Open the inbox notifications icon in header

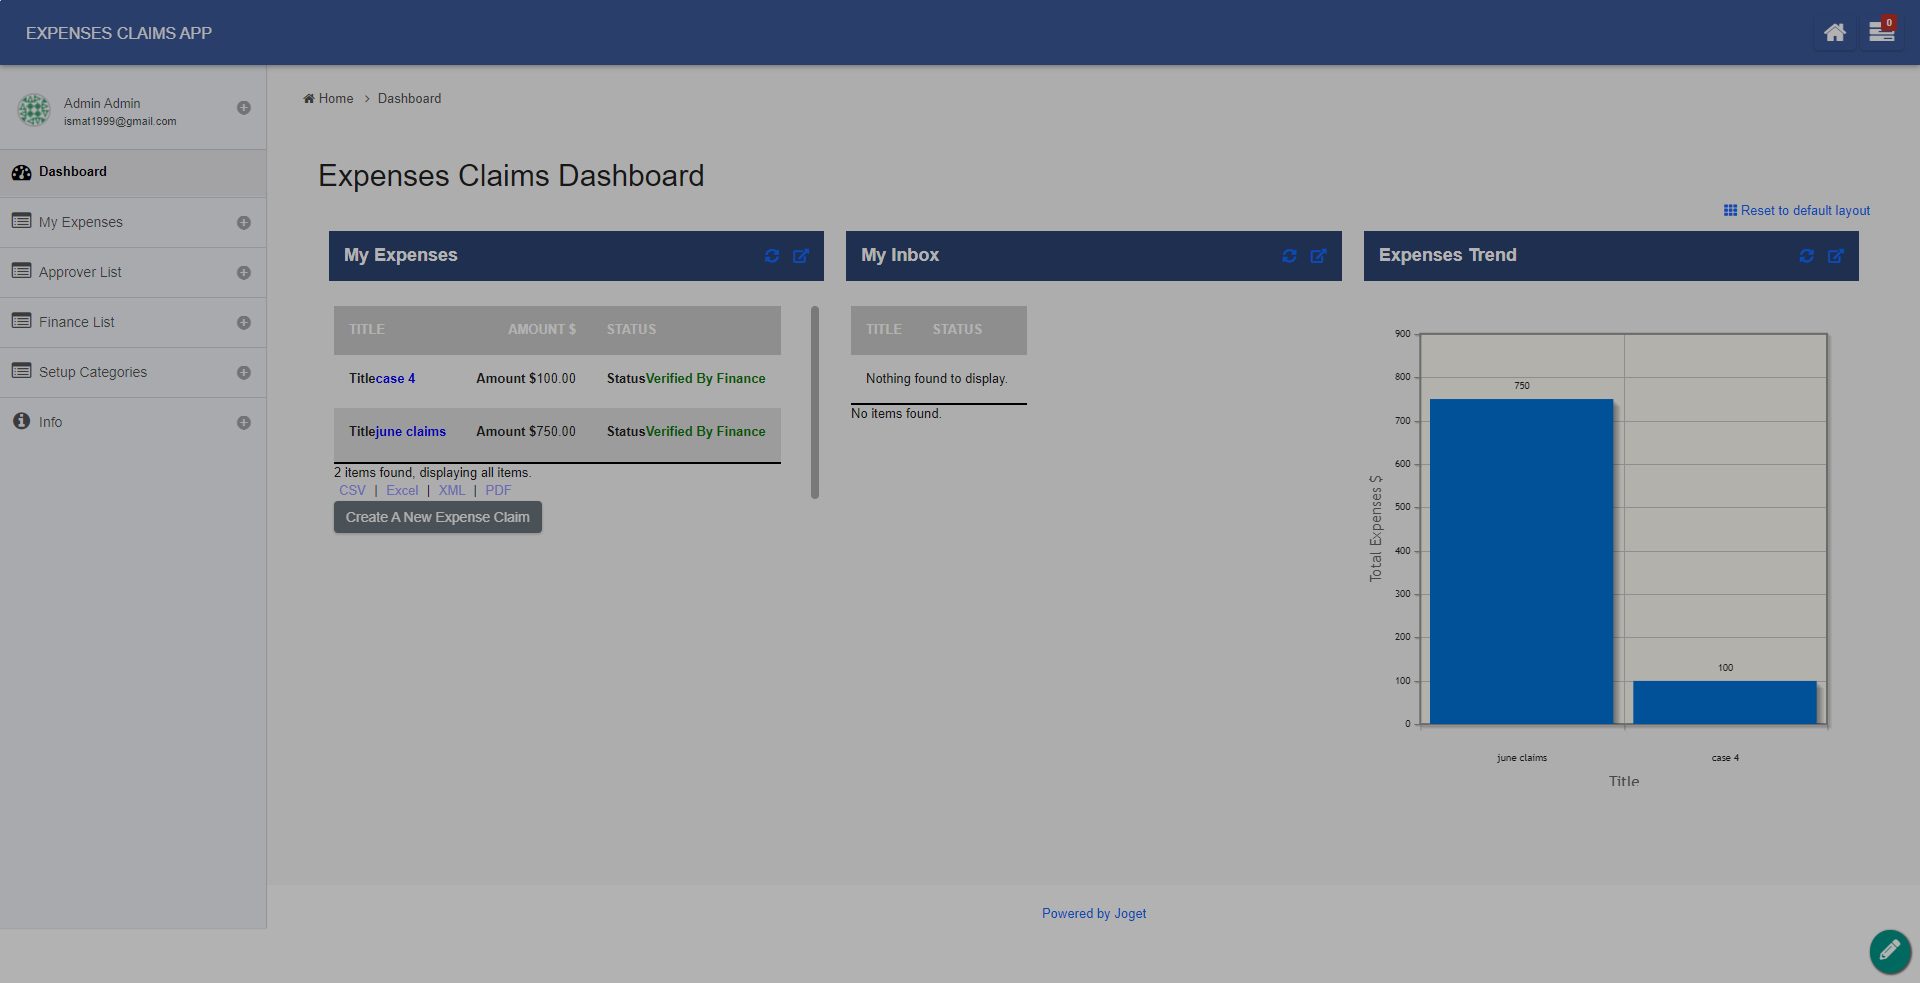click(1881, 33)
